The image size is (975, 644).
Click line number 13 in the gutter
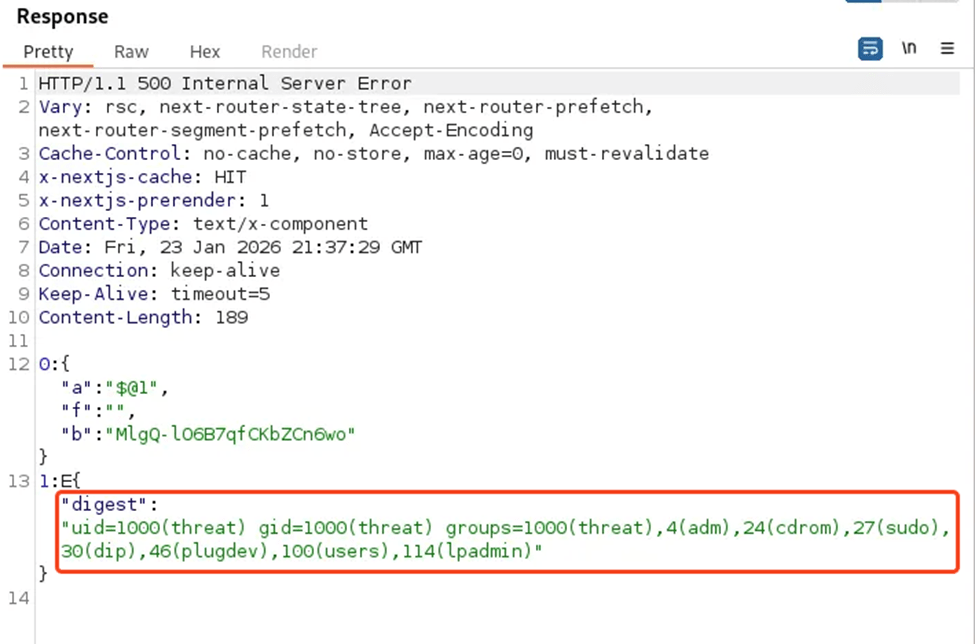point(19,481)
